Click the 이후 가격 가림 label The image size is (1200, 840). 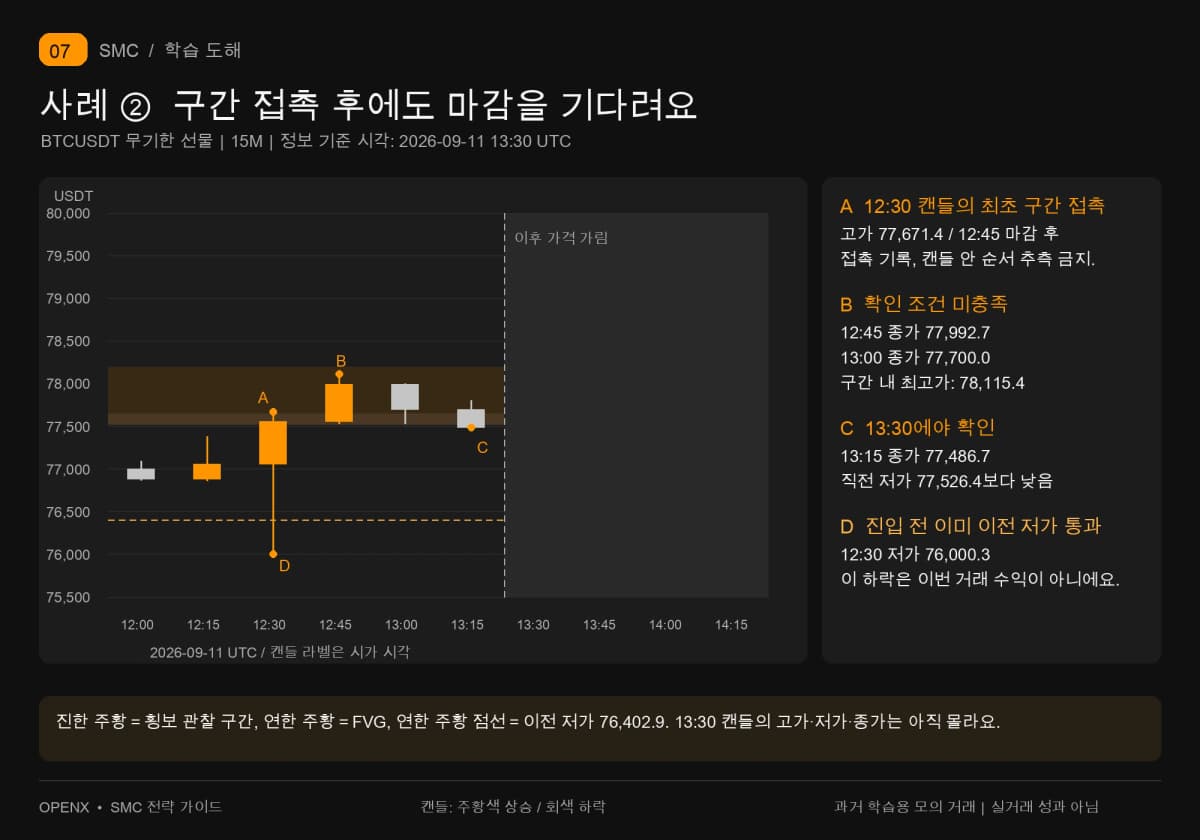point(561,238)
